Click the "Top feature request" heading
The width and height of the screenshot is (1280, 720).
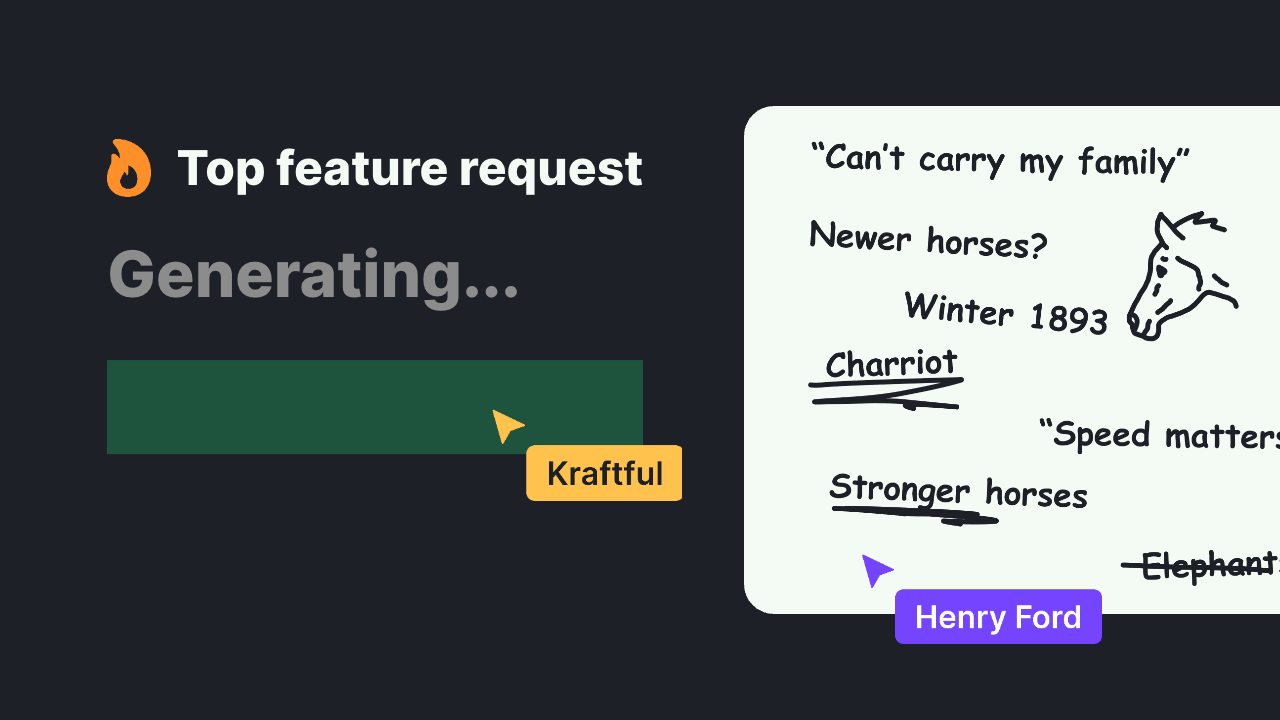click(x=410, y=168)
